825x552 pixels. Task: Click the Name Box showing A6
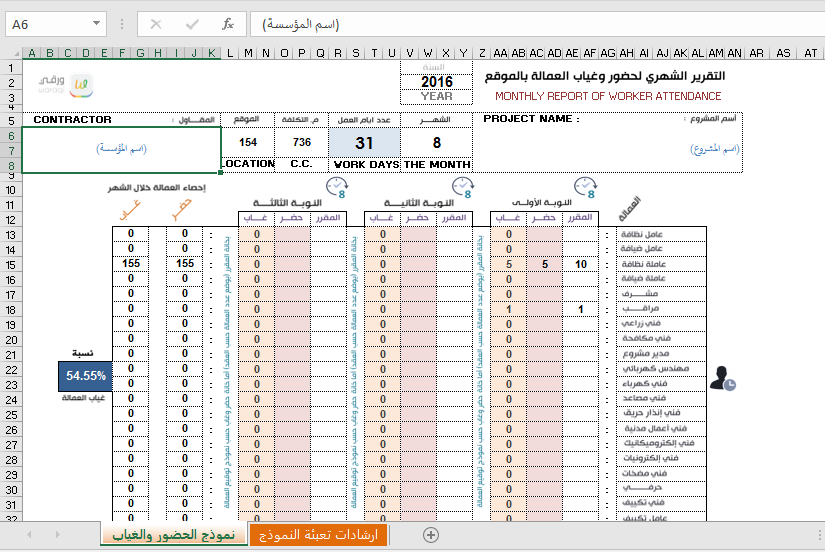[x=48, y=24]
